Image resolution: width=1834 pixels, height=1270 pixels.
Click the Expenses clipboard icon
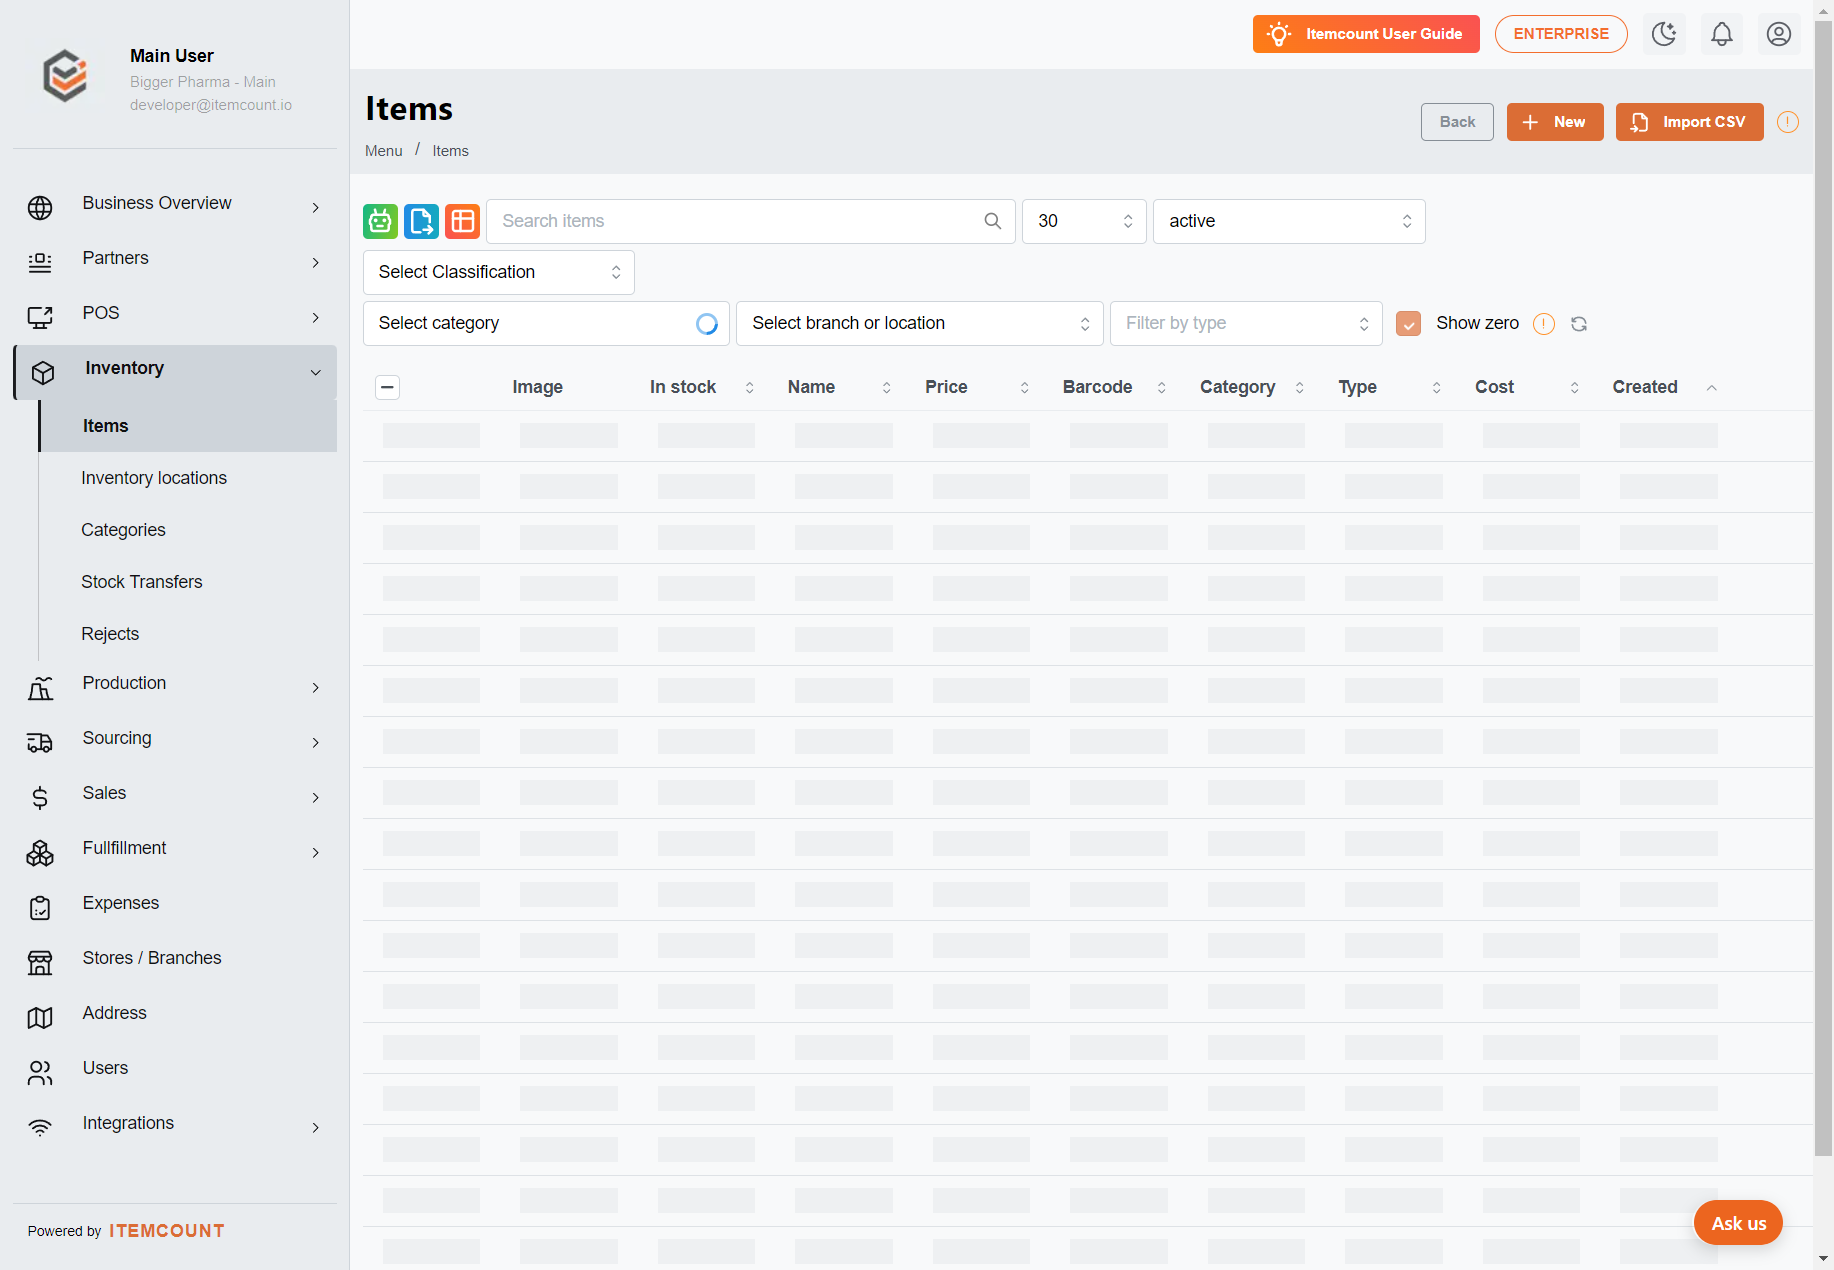click(40, 908)
